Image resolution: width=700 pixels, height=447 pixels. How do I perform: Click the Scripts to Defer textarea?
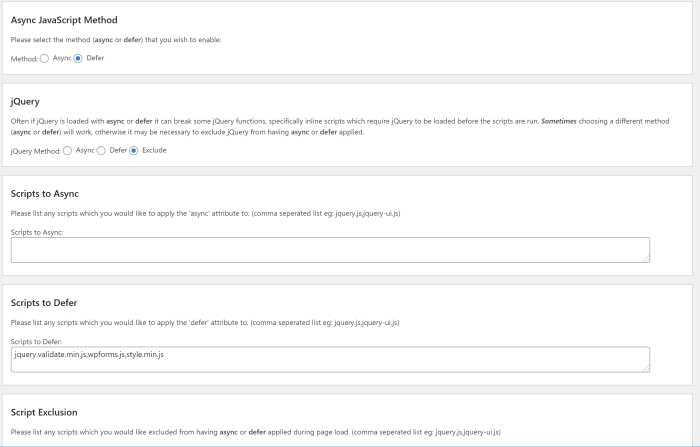click(330, 359)
